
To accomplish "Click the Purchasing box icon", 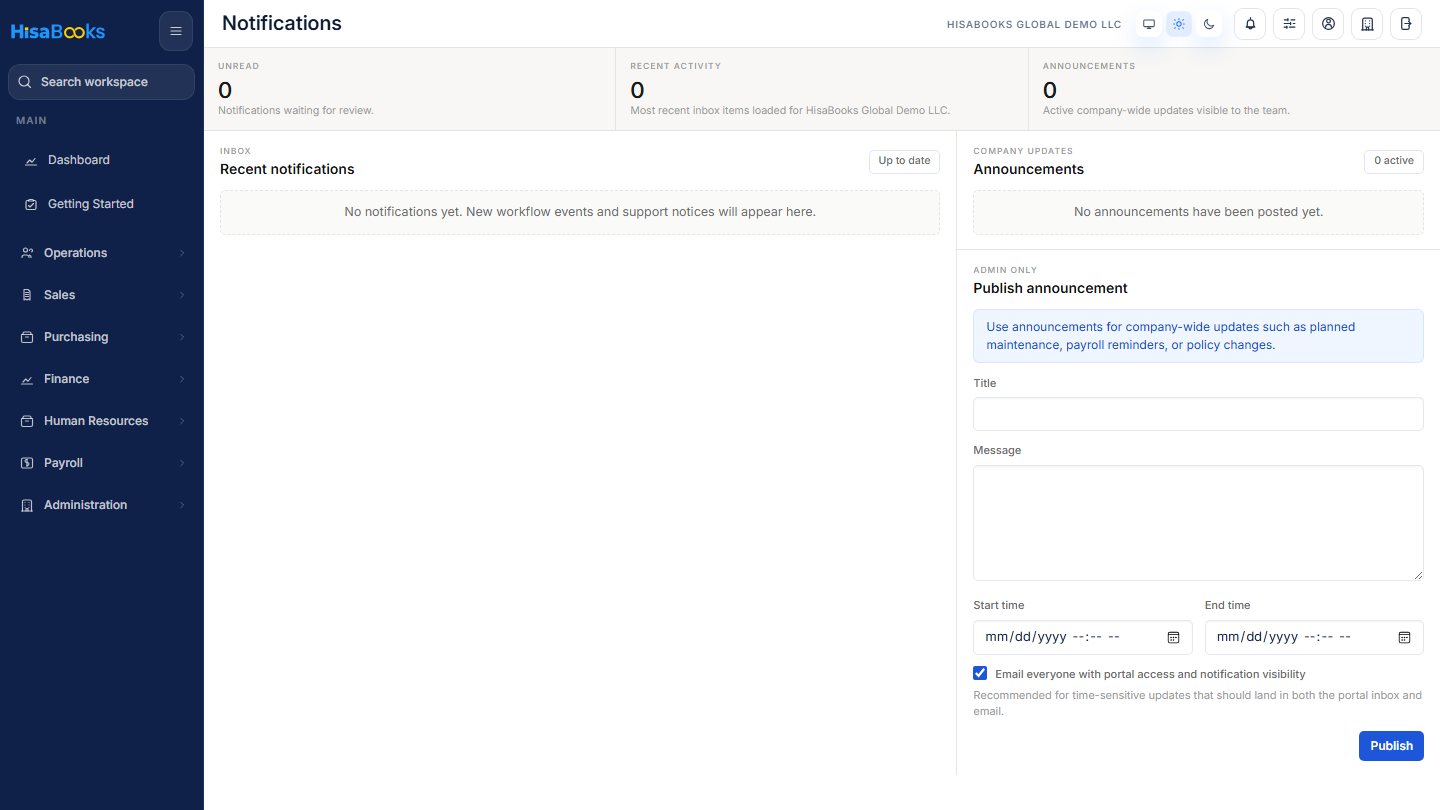I will point(27,337).
